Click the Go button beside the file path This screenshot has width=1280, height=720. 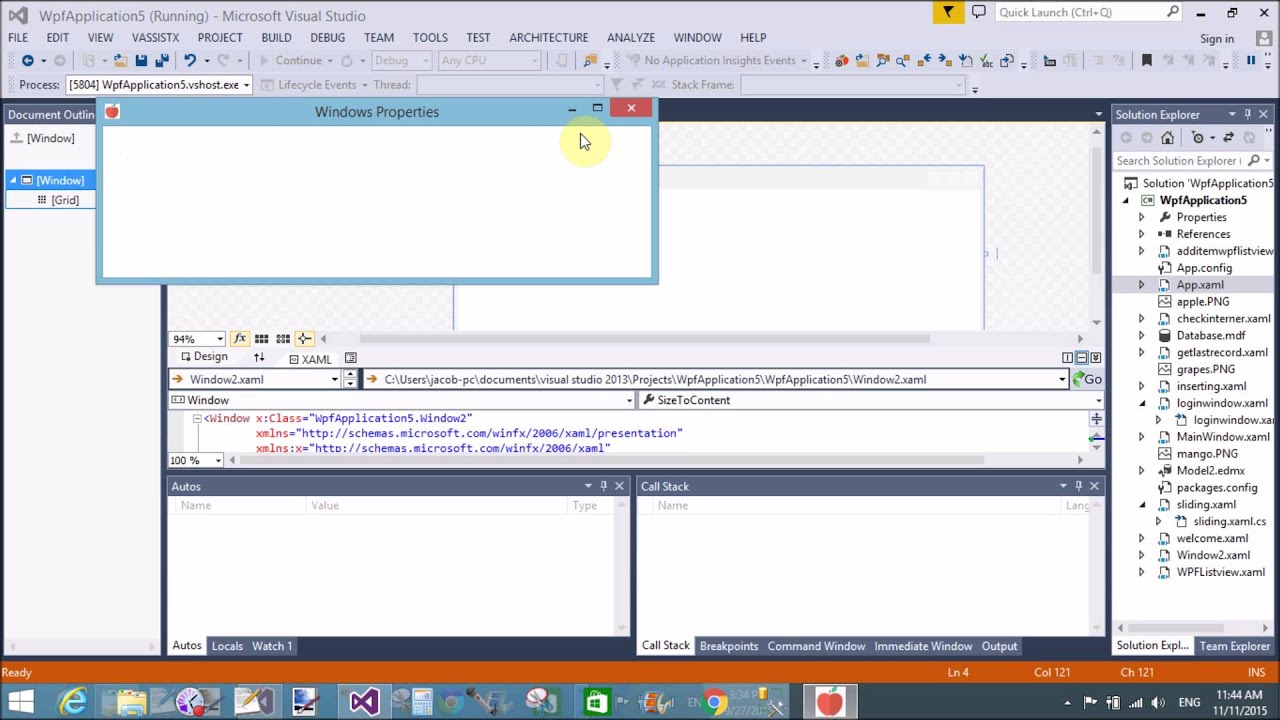1087,379
